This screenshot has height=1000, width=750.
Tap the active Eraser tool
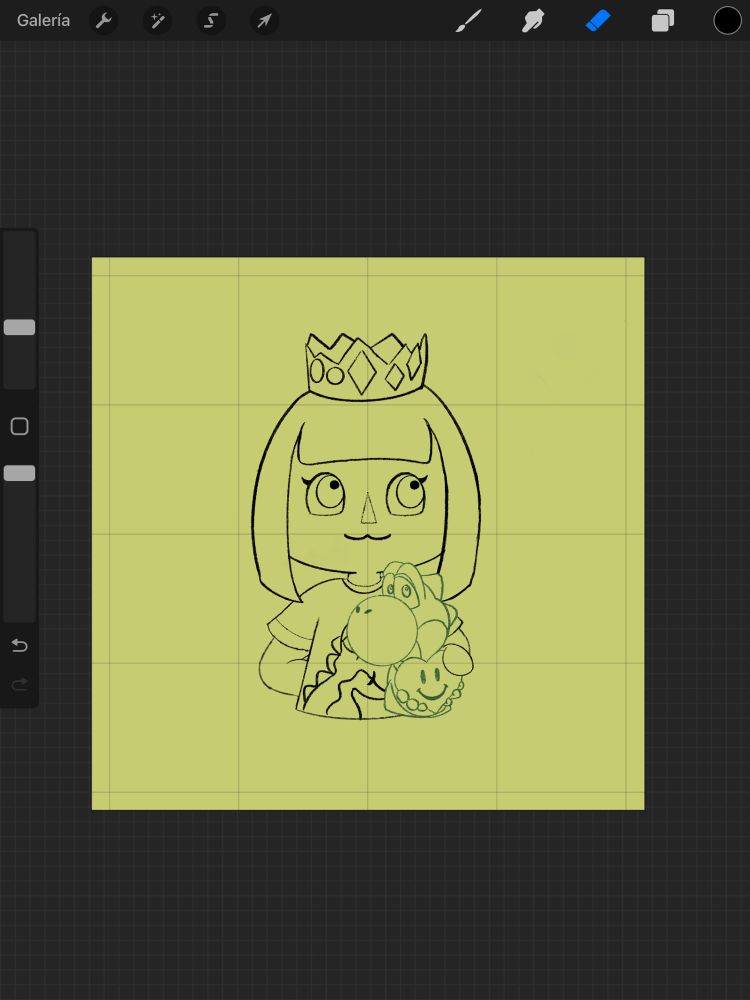[598, 21]
